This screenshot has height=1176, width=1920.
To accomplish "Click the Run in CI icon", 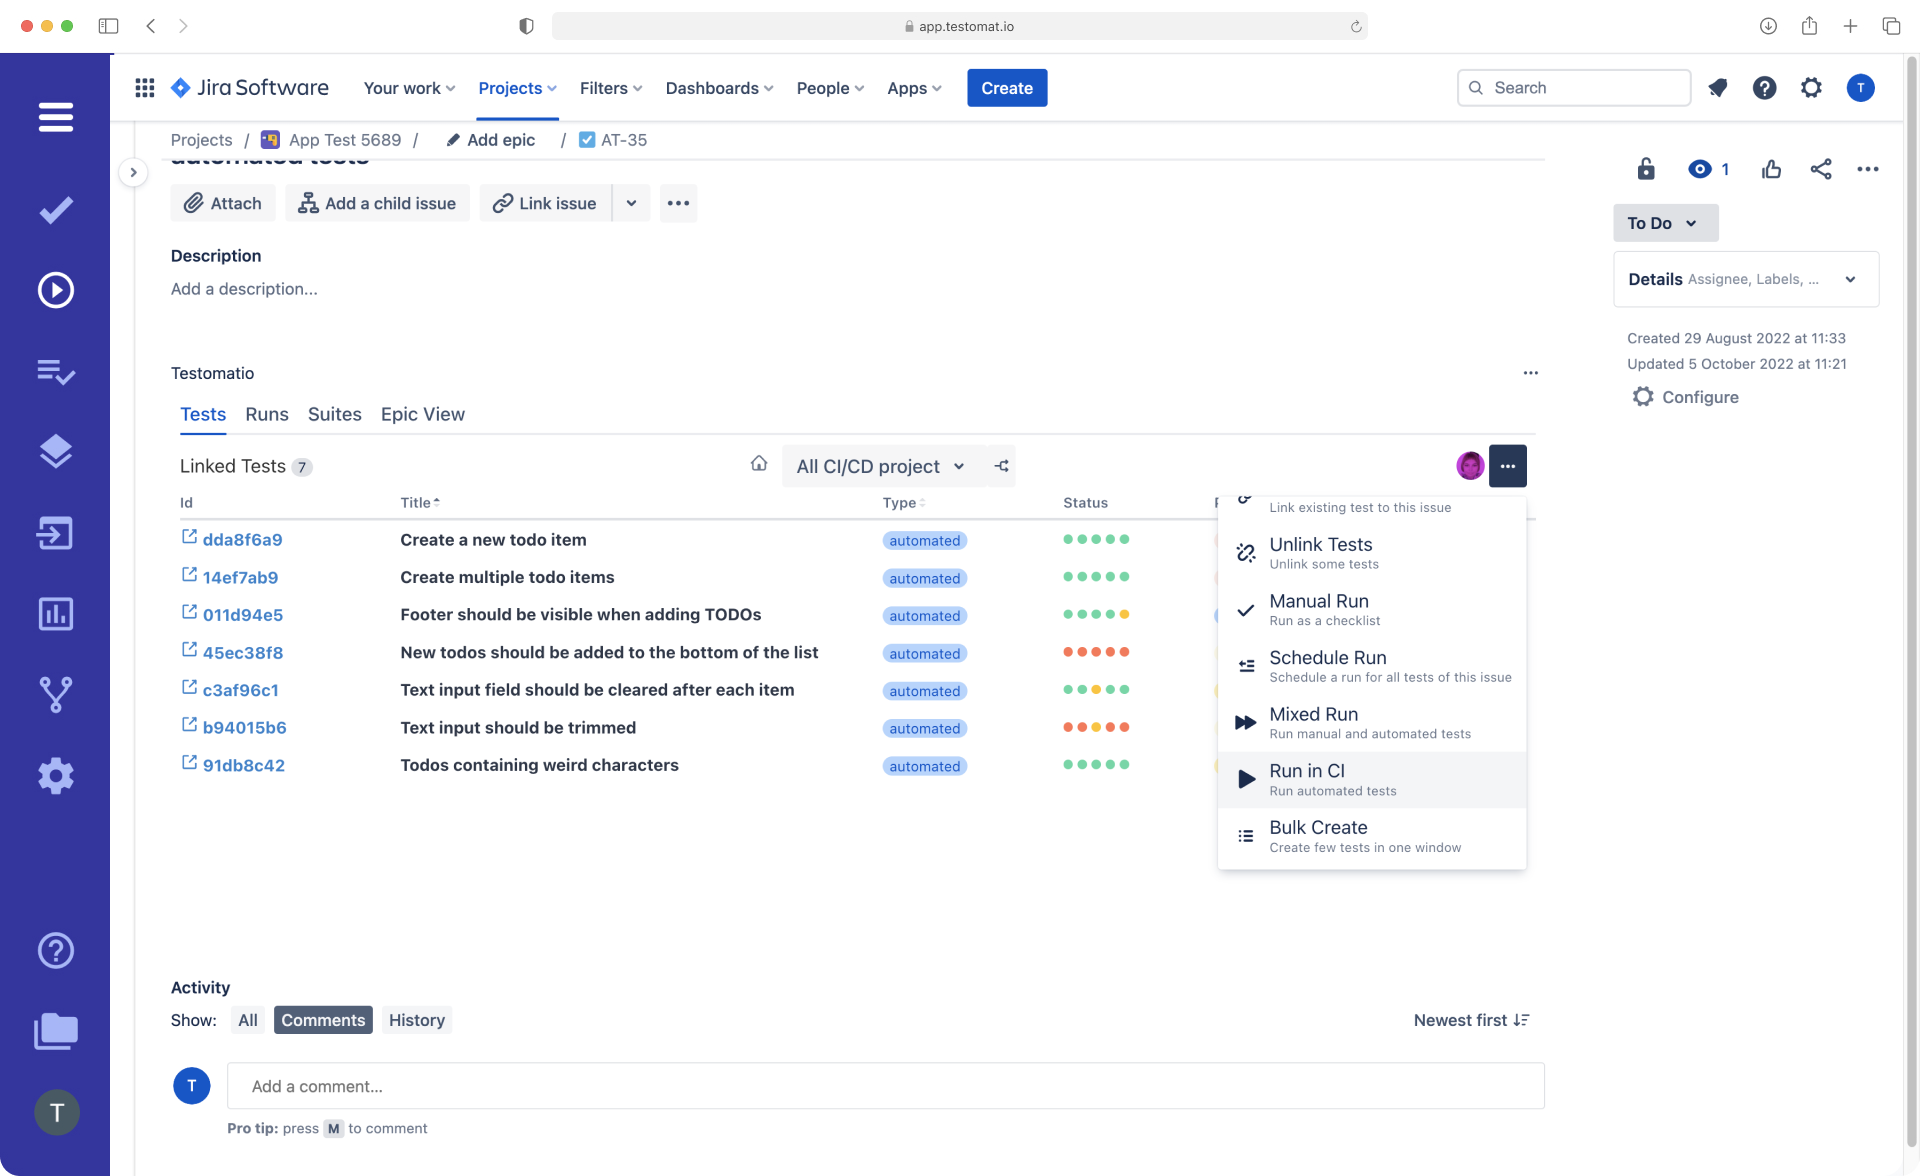I will pos(1244,780).
